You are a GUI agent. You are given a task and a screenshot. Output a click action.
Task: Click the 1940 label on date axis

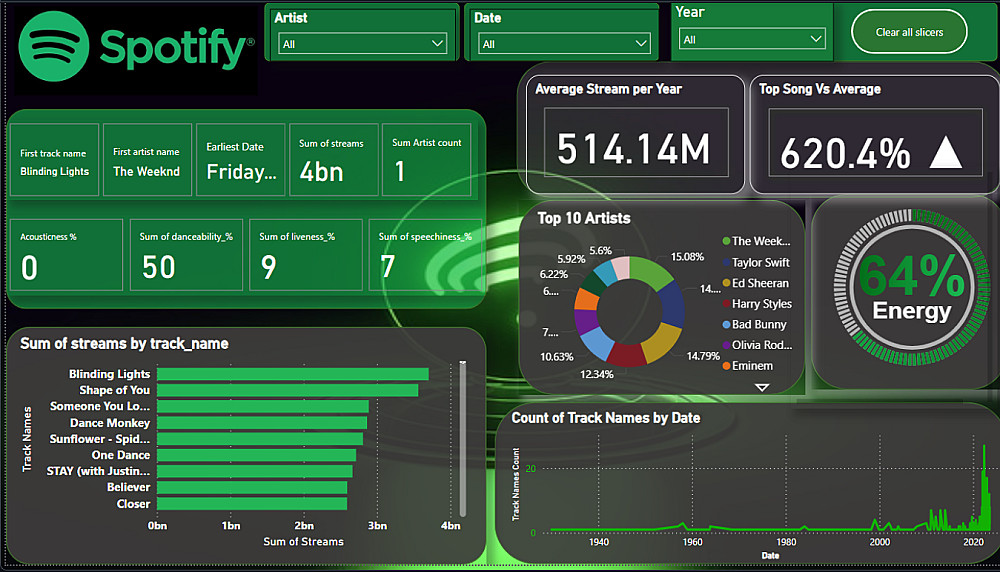pyautogui.click(x=599, y=542)
